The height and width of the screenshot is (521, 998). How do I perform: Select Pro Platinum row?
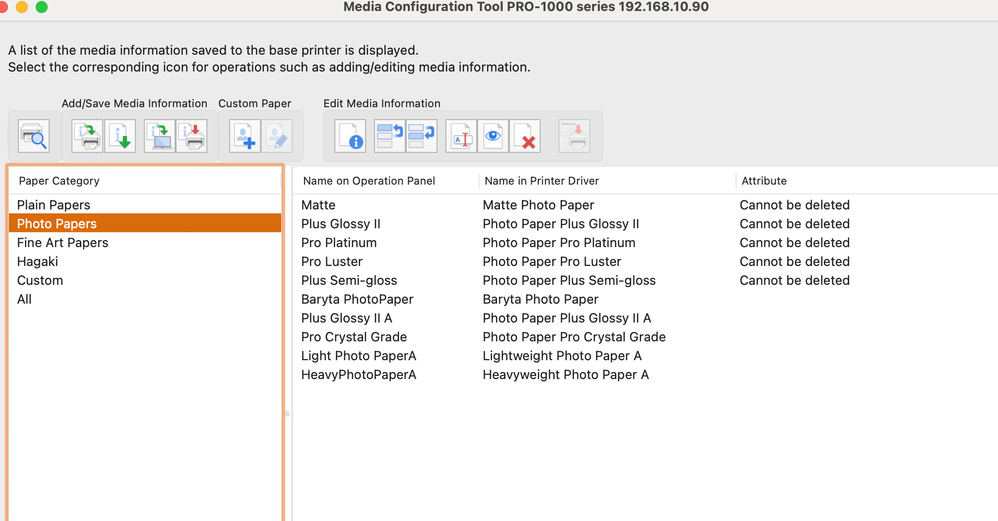click(645, 242)
